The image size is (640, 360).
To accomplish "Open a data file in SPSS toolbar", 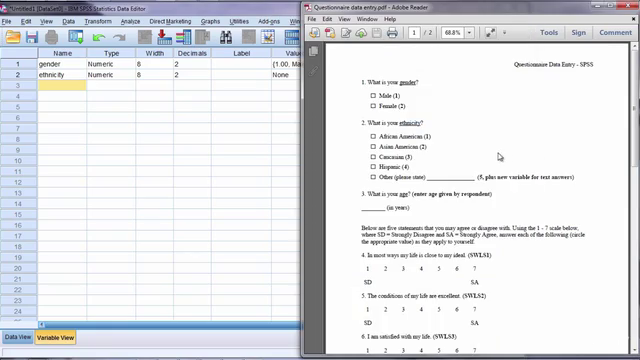I will 13,37.
